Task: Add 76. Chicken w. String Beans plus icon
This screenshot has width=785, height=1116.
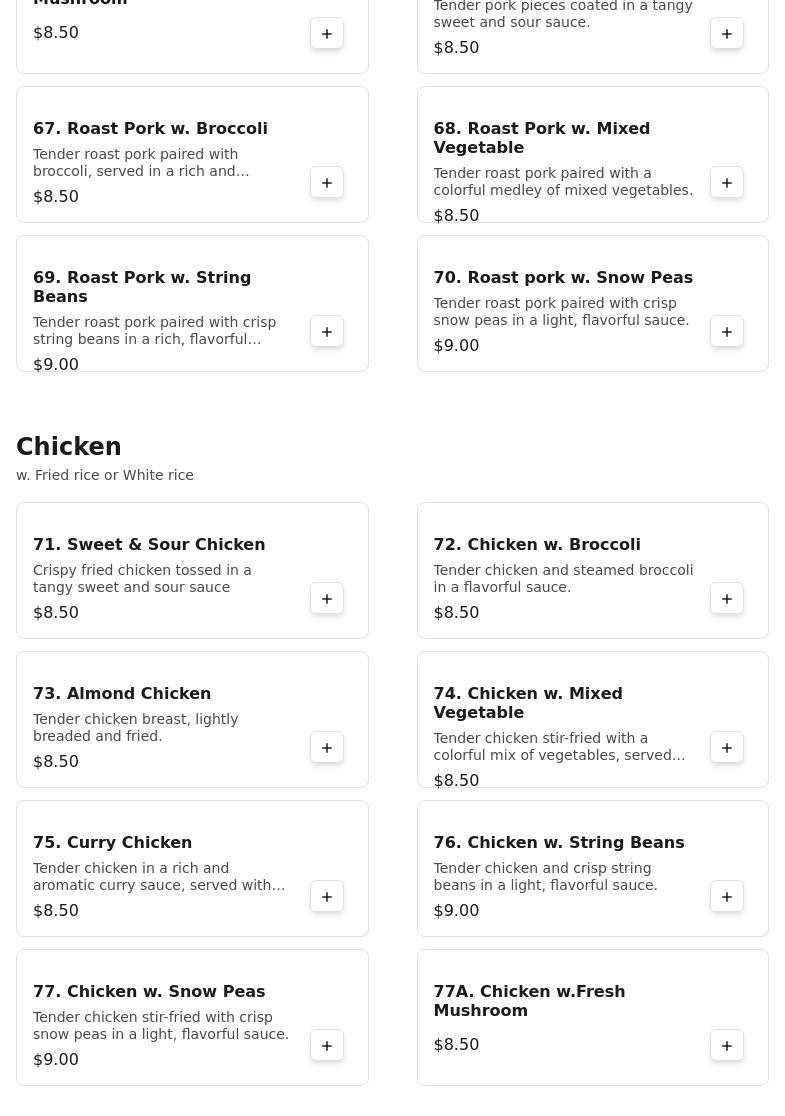Action: (x=727, y=897)
